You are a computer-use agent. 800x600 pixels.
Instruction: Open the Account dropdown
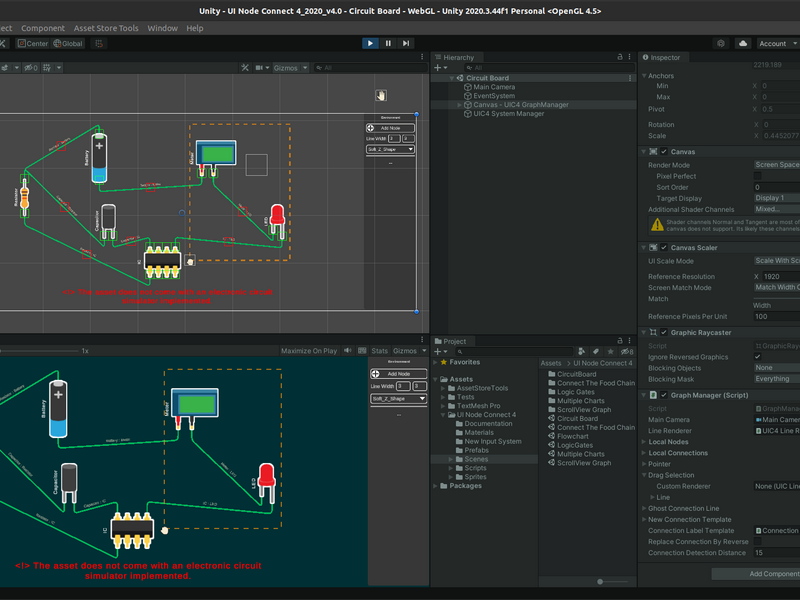click(778, 43)
